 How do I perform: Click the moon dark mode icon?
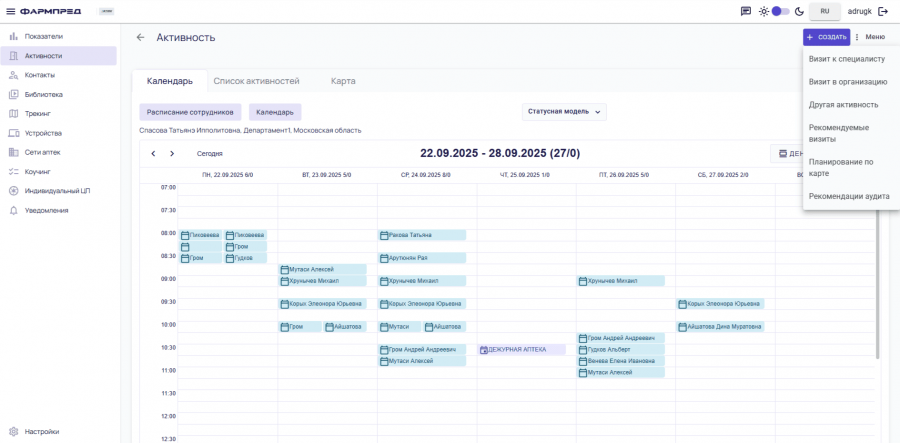(x=799, y=11)
